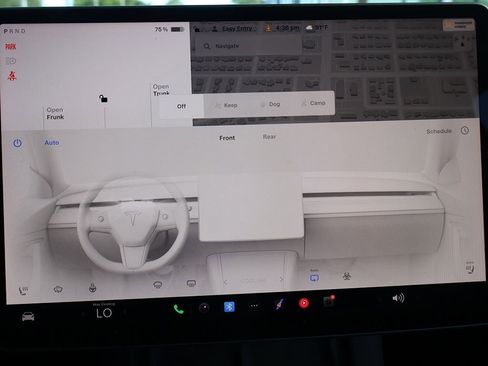
Task: Open the Arcade joystick app
Action: point(279,304)
